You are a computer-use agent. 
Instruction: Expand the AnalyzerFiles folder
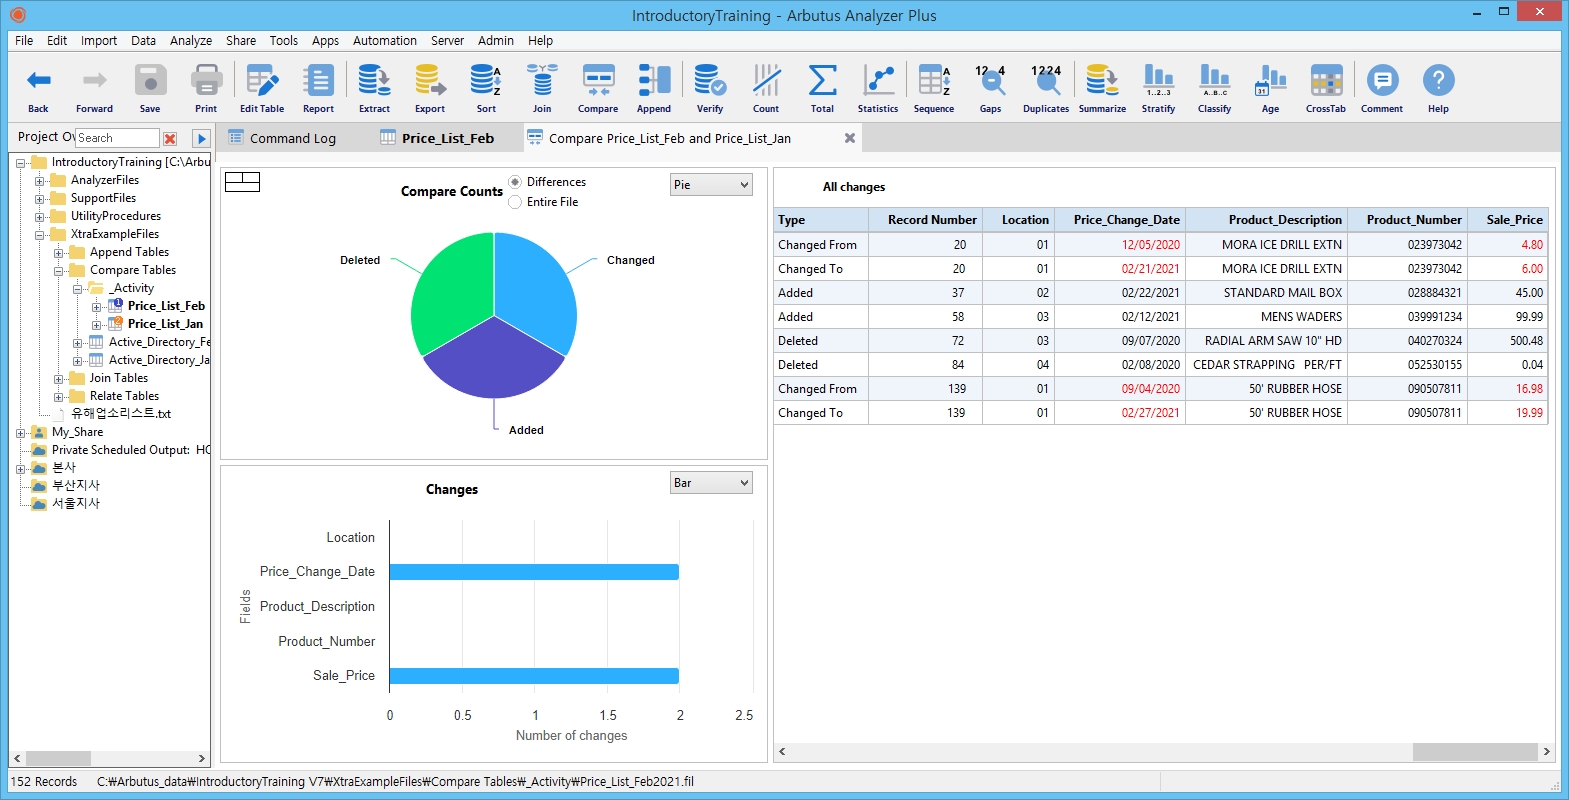click(40, 181)
